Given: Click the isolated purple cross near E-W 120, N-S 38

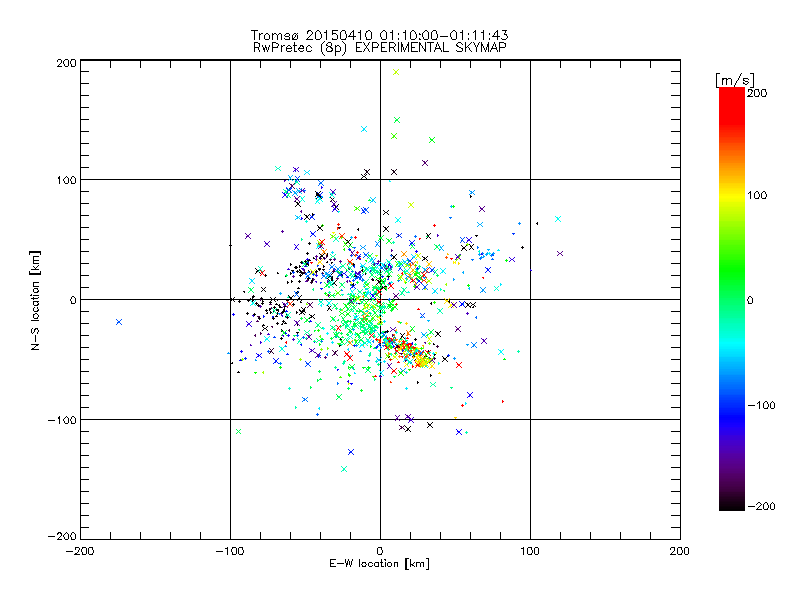Looking at the screenshot, I should (560, 254).
